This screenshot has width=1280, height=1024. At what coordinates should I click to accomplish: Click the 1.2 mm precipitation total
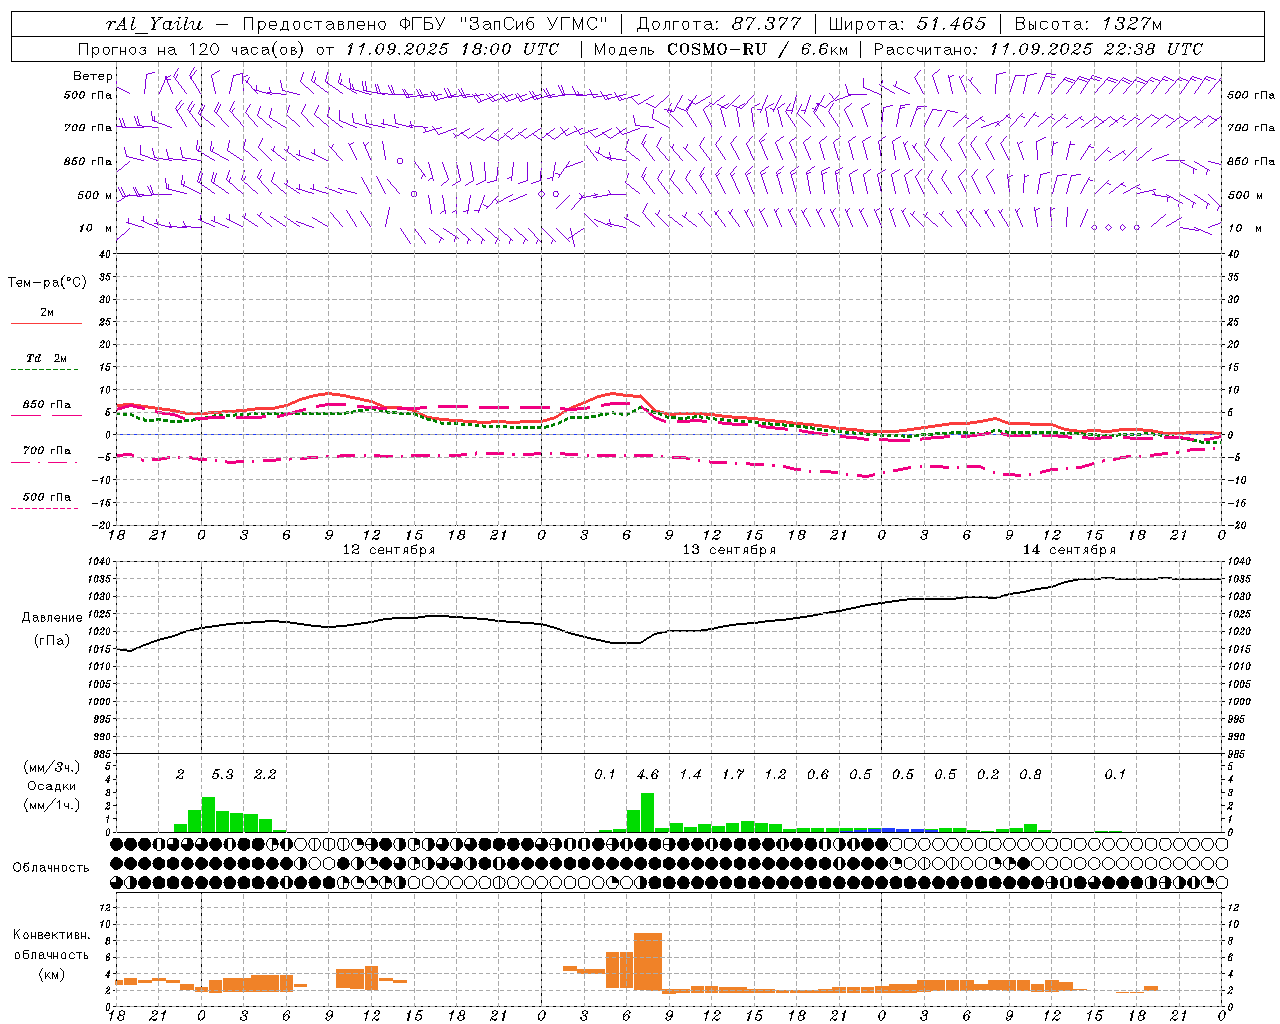pyautogui.click(x=776, y=774)
